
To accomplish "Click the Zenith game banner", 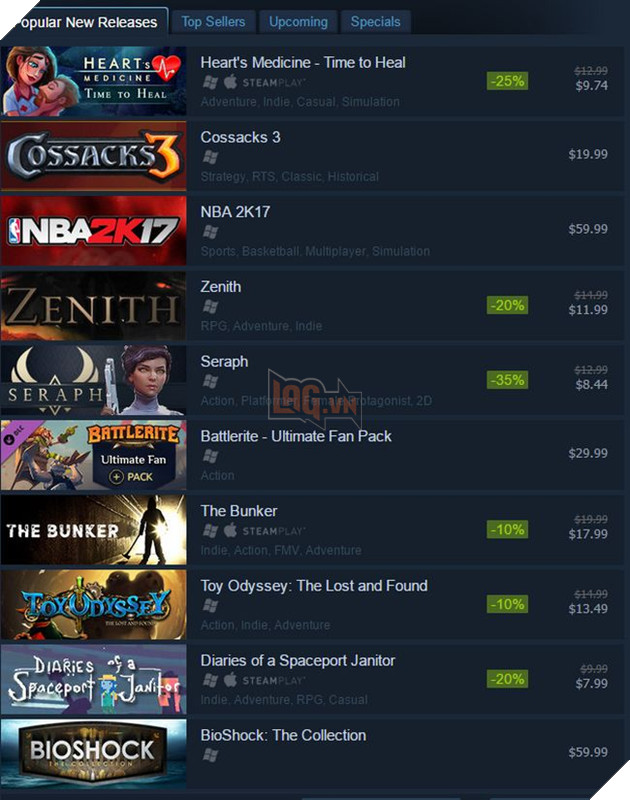I will [x=94, y=306].
